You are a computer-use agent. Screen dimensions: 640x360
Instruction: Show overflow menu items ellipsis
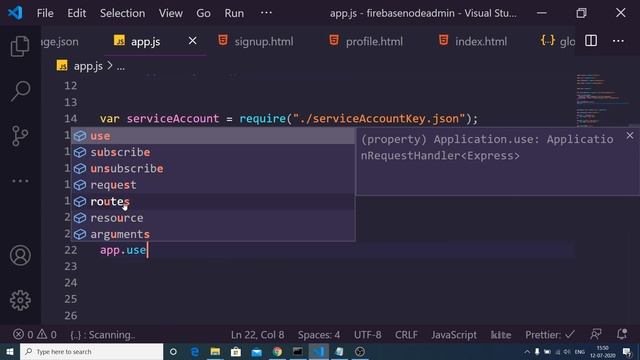266,13
